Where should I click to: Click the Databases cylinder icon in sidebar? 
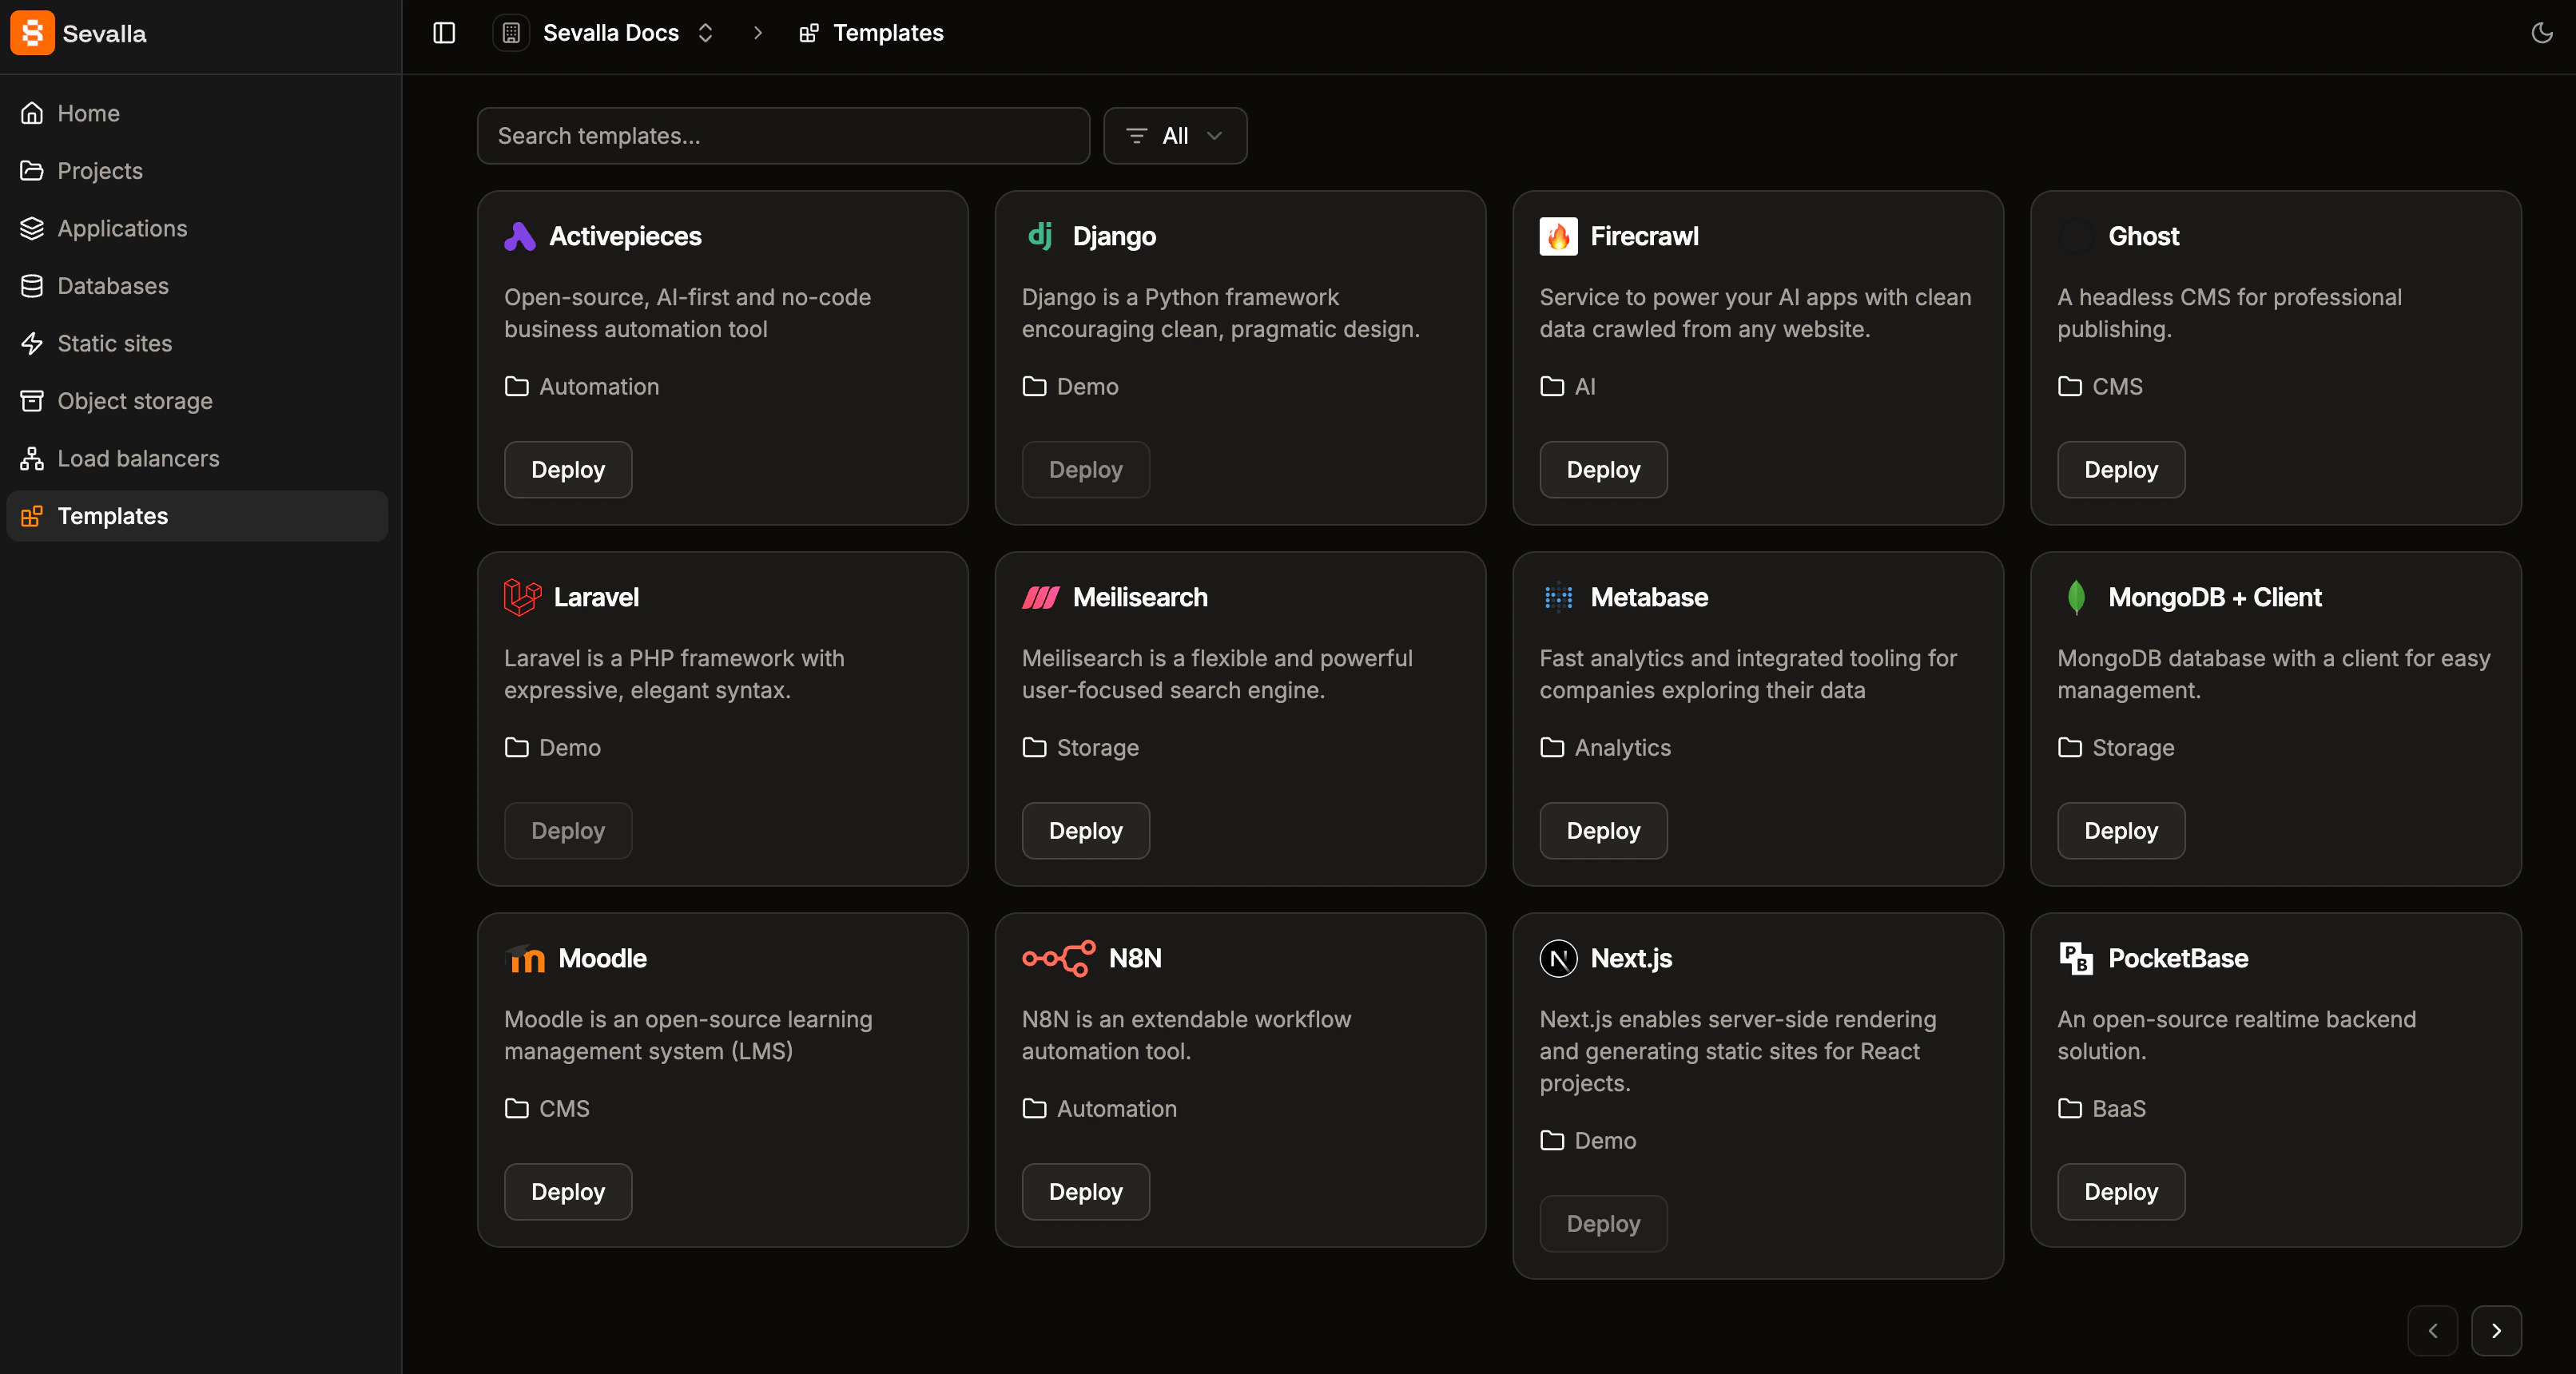(x=32, y=286)
